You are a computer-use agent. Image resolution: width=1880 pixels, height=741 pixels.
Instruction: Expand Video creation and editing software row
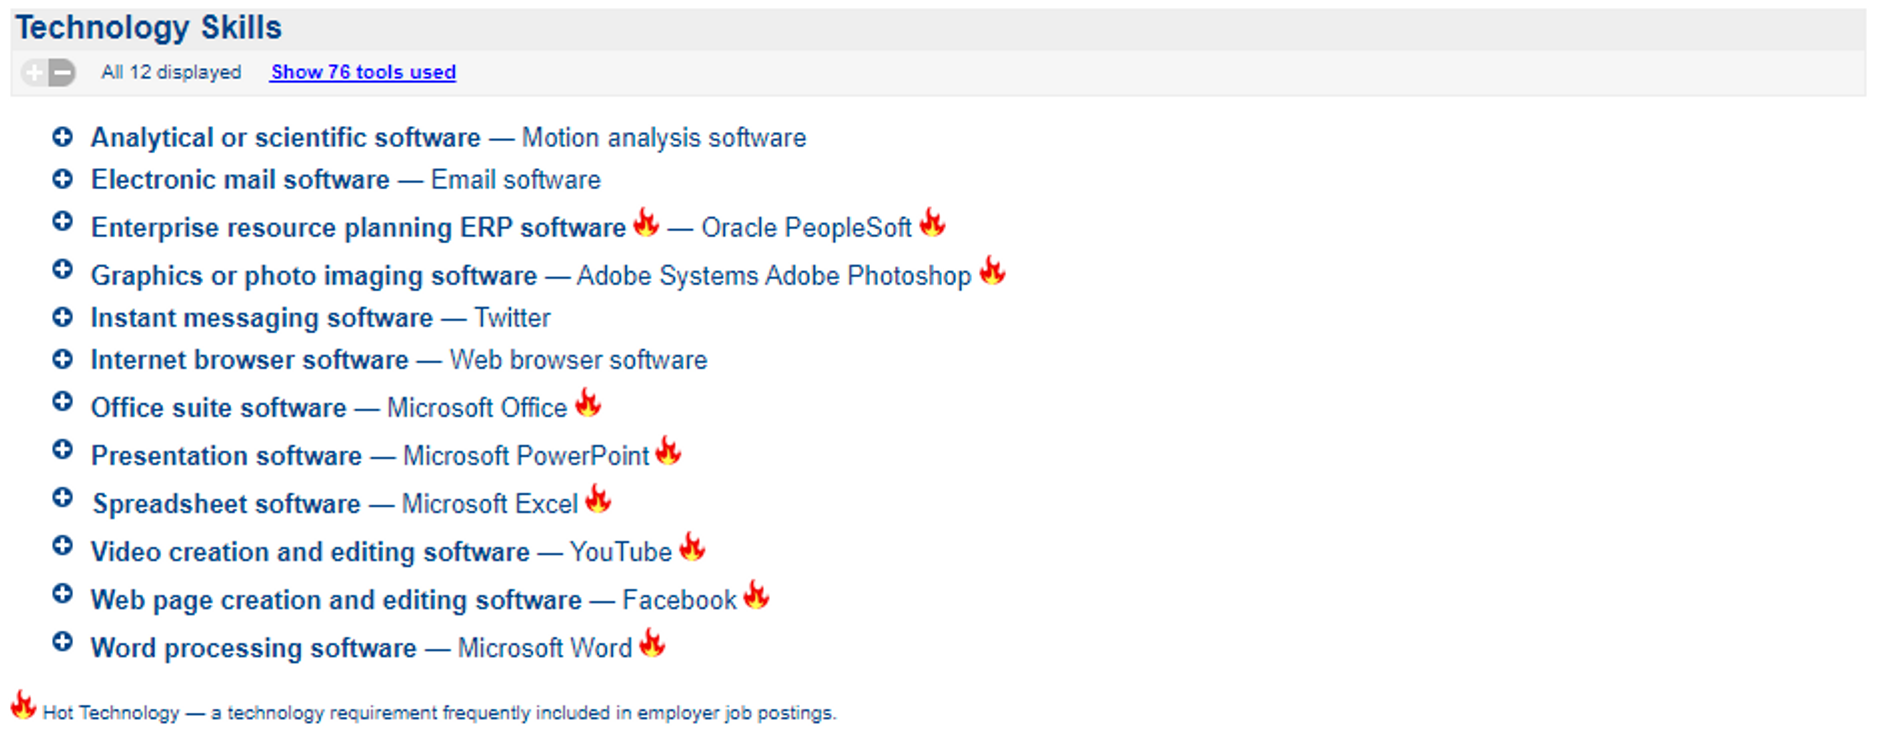click(62, 545)
